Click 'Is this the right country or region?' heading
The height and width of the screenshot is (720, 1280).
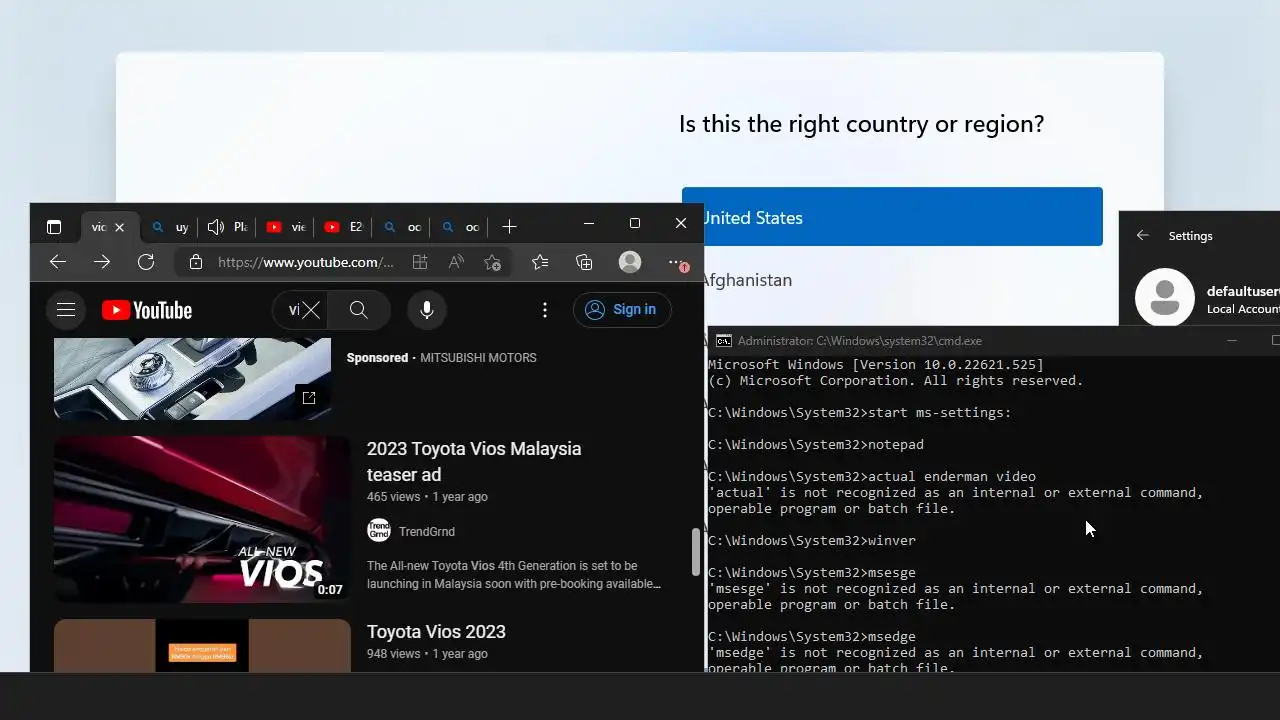(x=862, y=124)
